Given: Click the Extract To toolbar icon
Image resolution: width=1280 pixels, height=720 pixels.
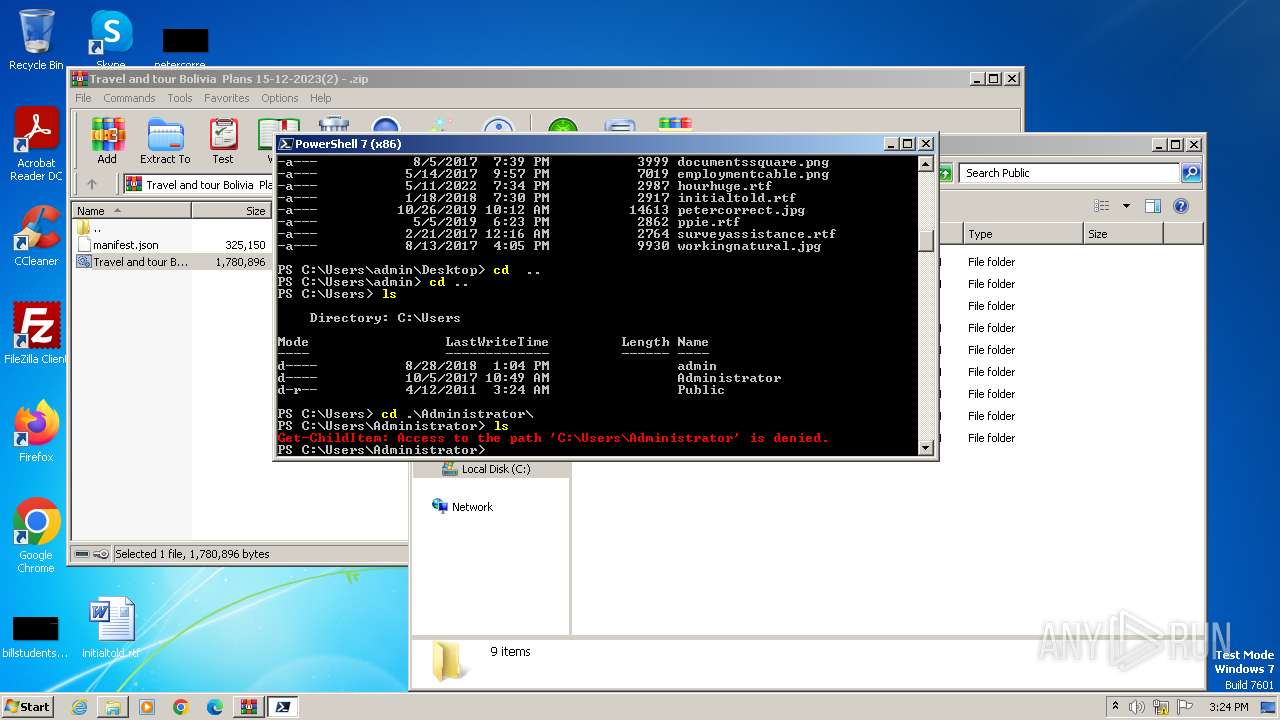Looking at the screenshot, I should point(165,140).
